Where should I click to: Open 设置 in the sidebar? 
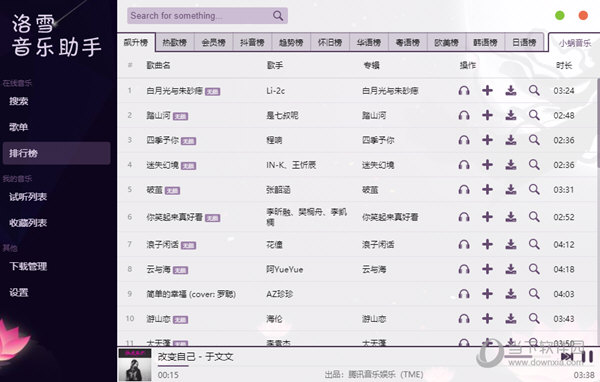coord(57,292)
